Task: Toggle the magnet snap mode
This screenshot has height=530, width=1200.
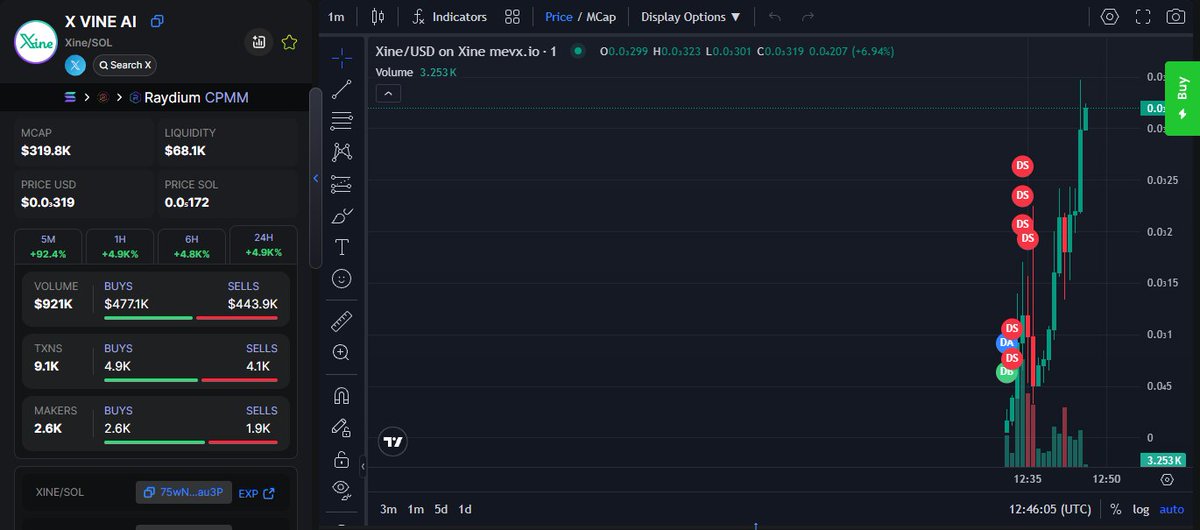Action: [342, 395]
